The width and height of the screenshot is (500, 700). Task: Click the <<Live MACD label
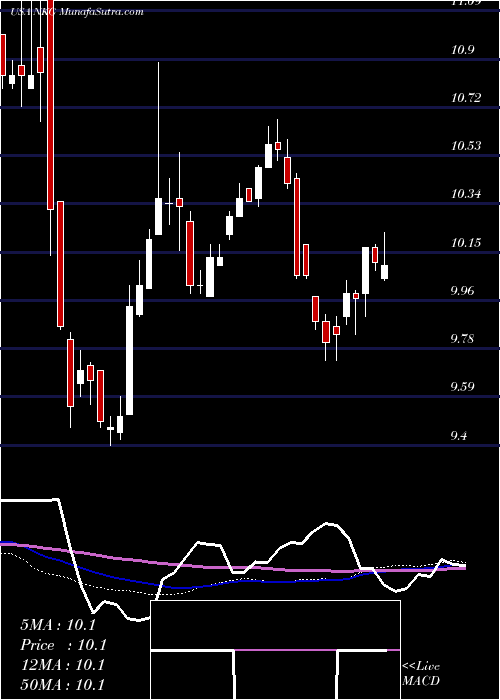point(421,674)
